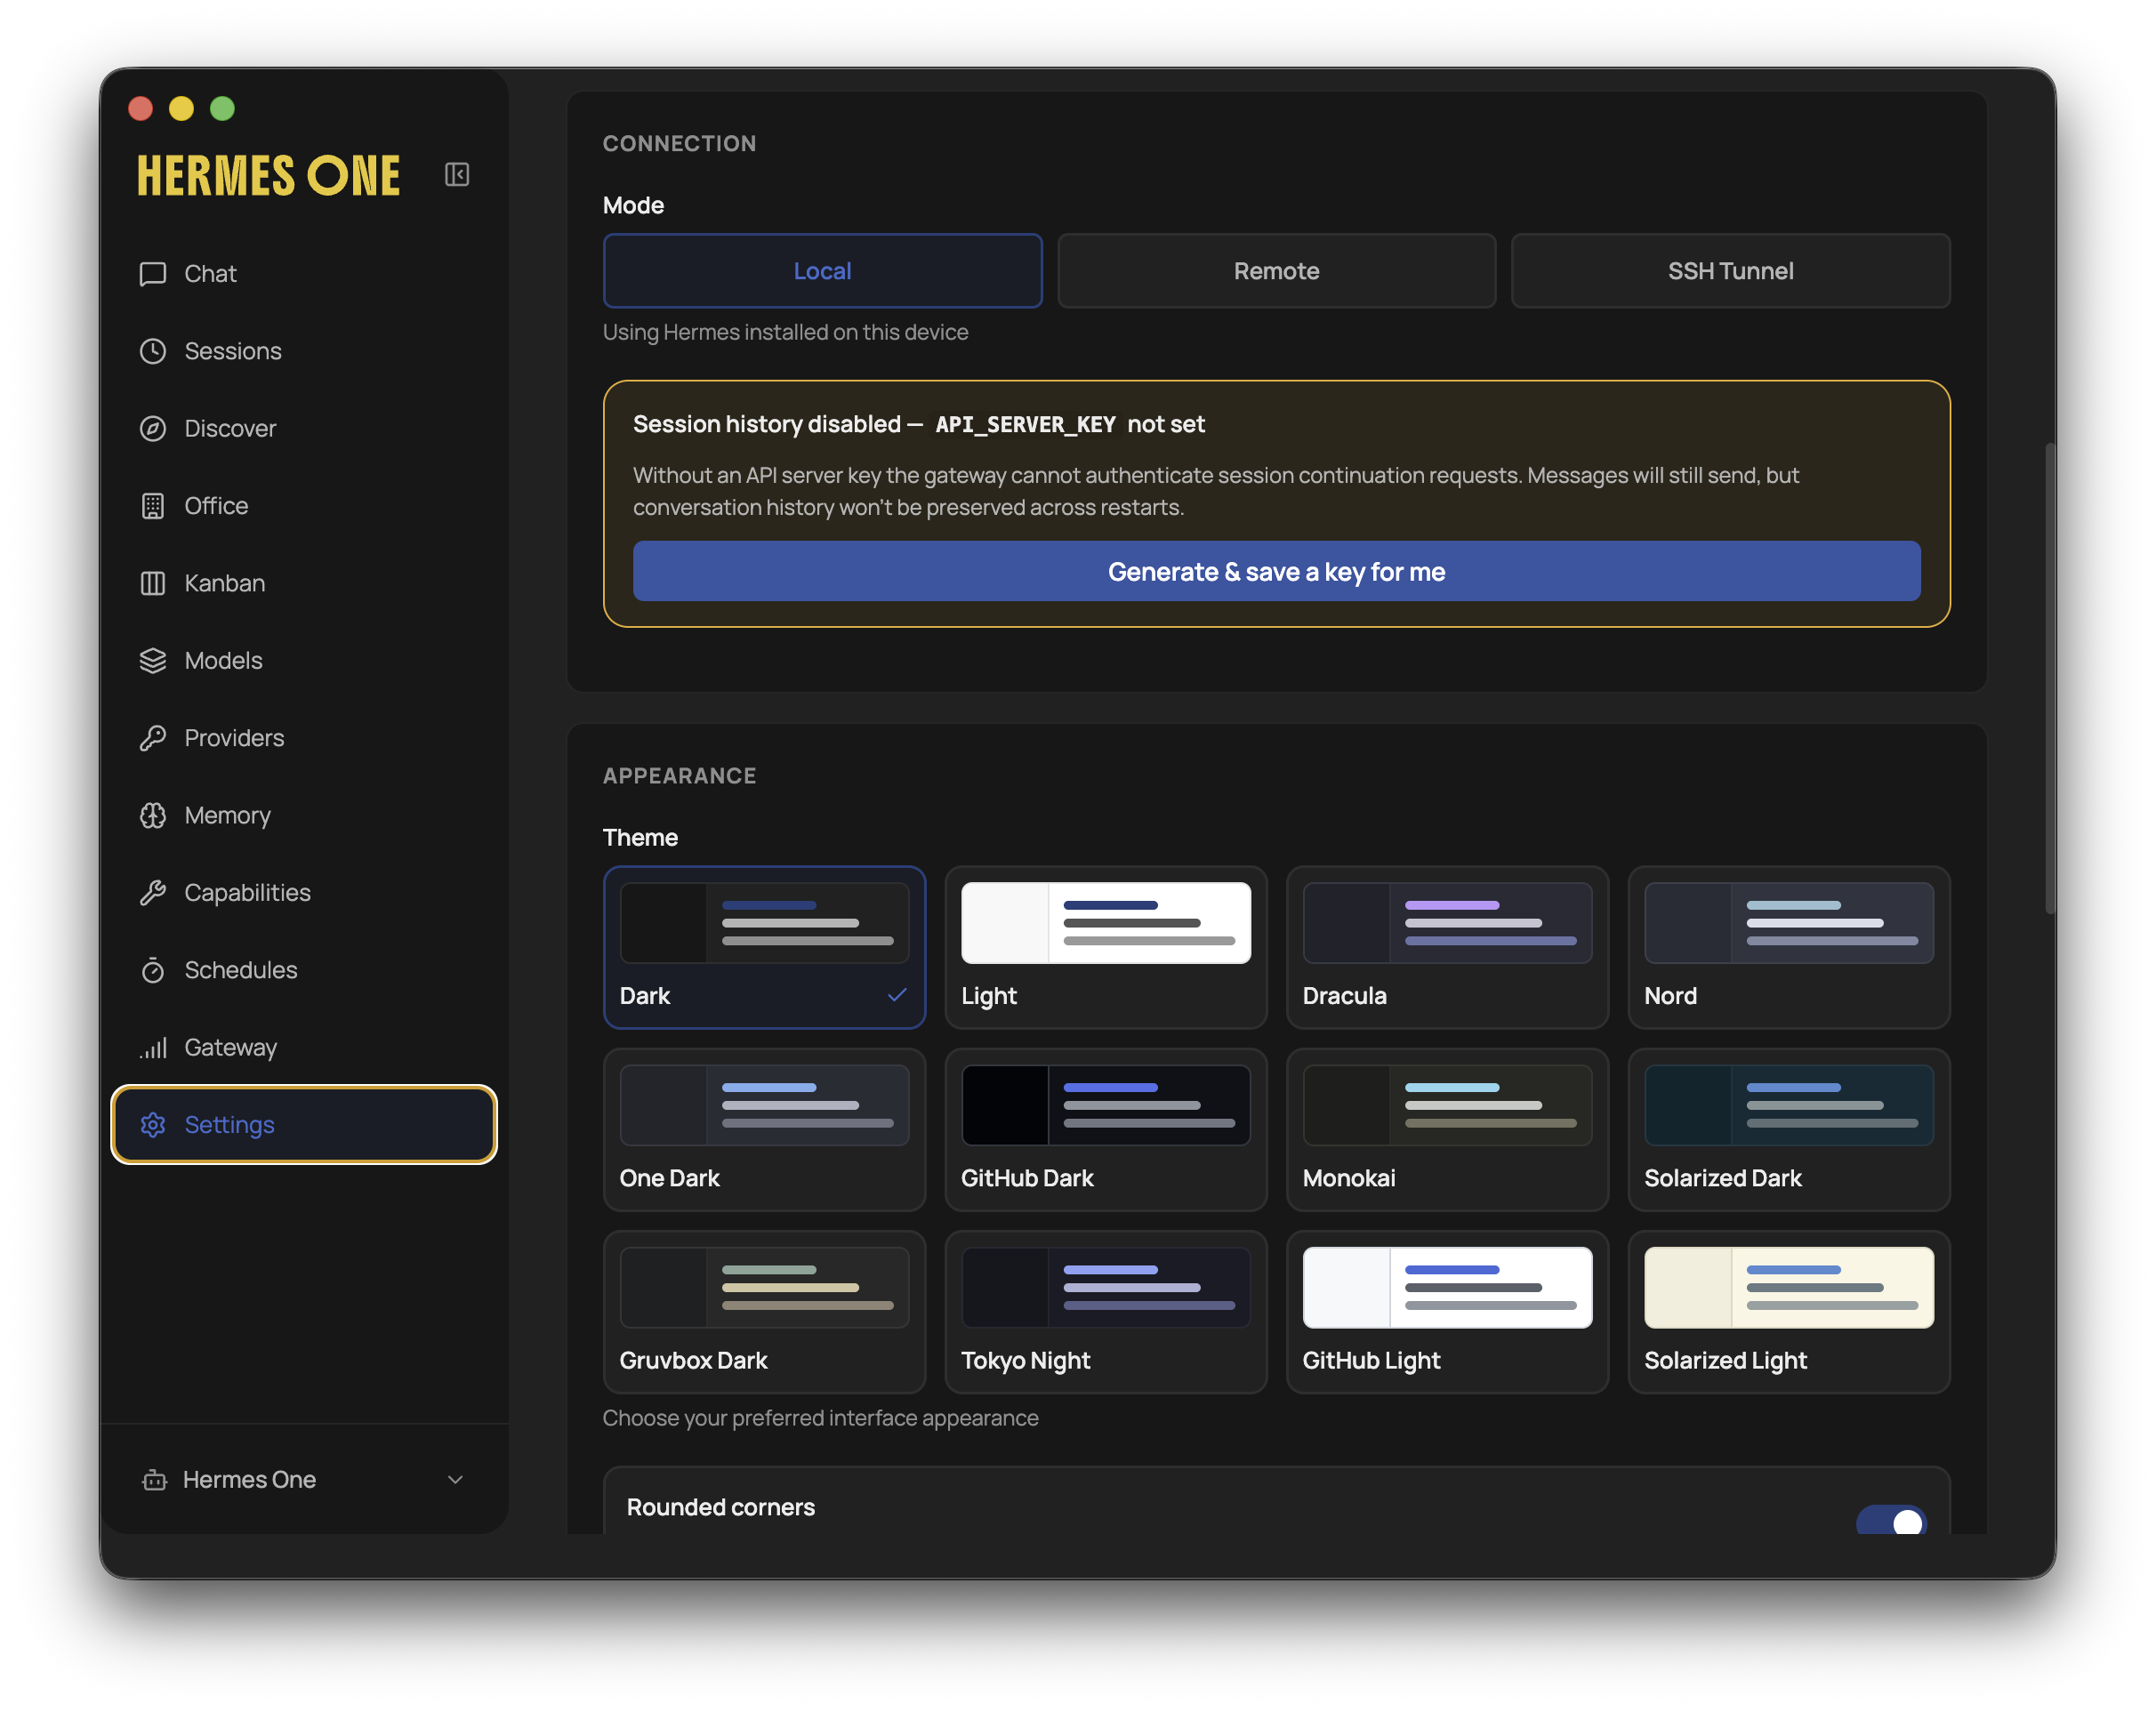
Task: Choose the One Dark theme
Action: pos(764,1130)
